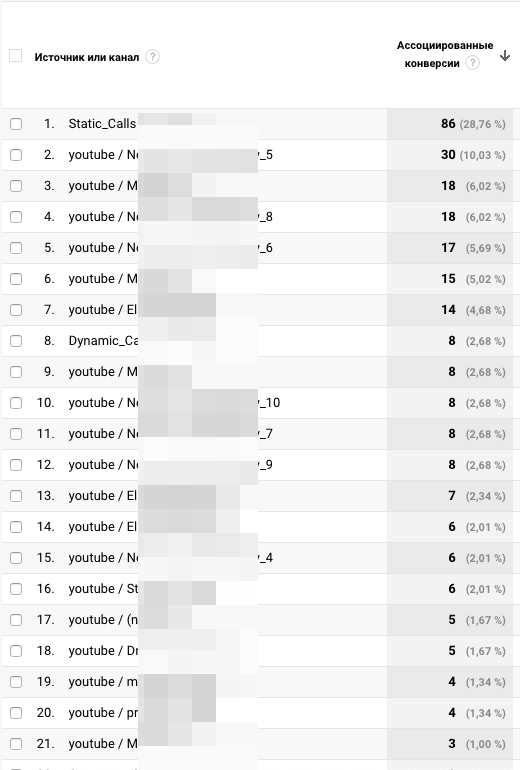Open youtube / Dr link in row 18

(104, 650)
